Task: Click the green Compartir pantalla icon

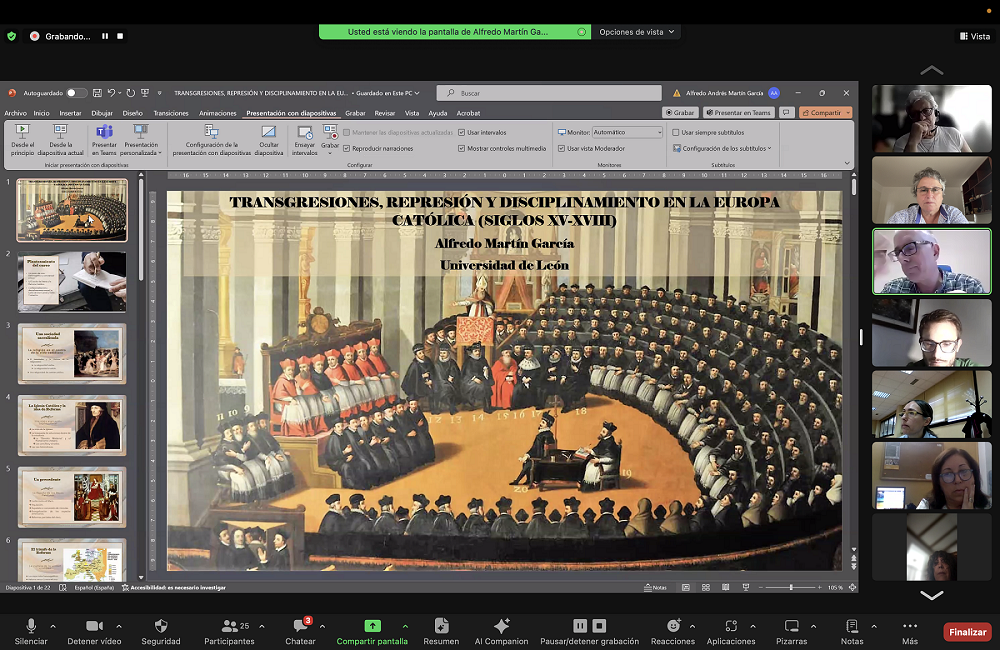Action: coord(372,626)
